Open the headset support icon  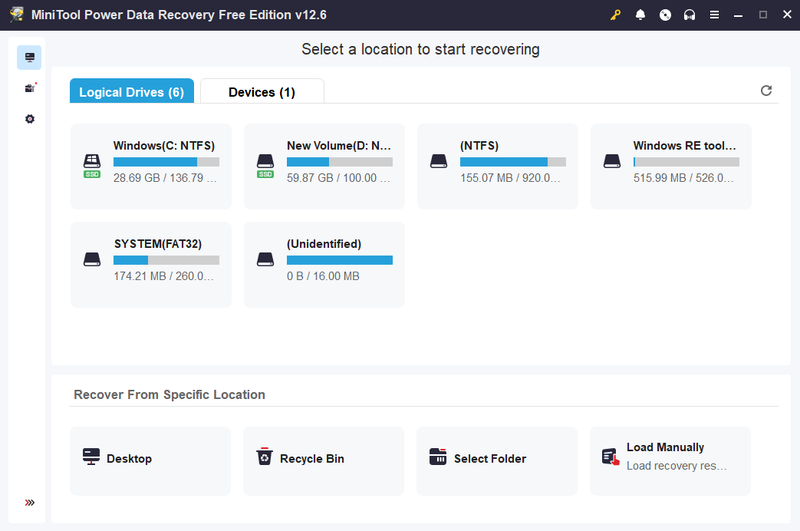coord(689,15)
